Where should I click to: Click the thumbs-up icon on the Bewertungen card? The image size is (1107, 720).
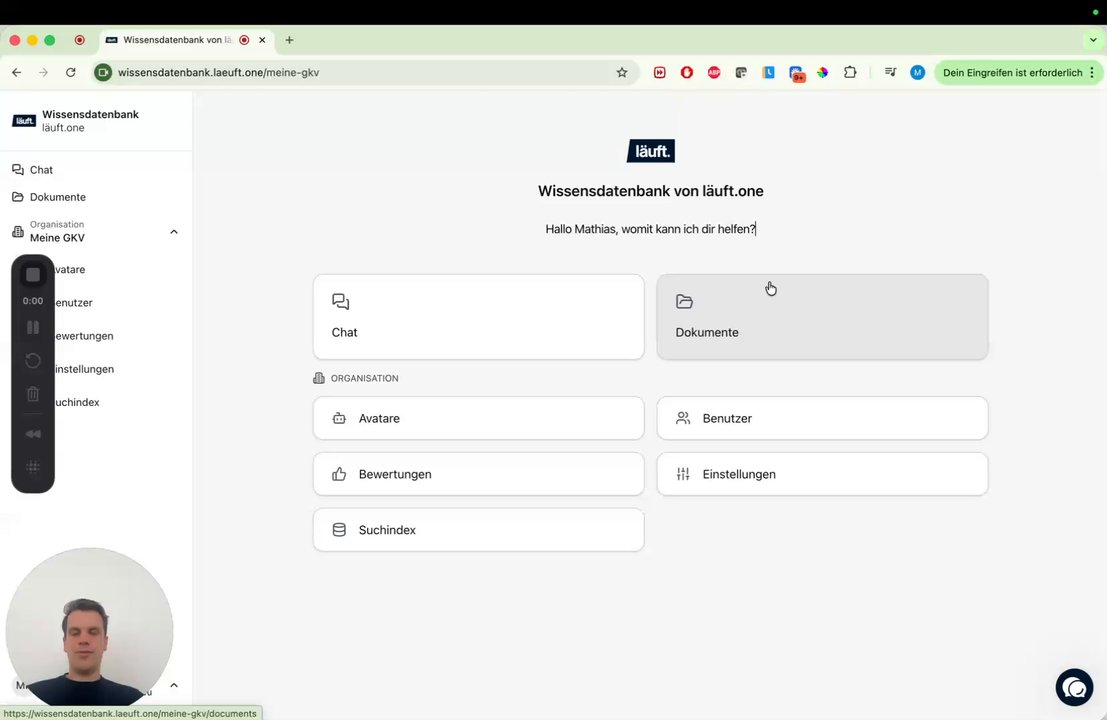coord(339,474)
